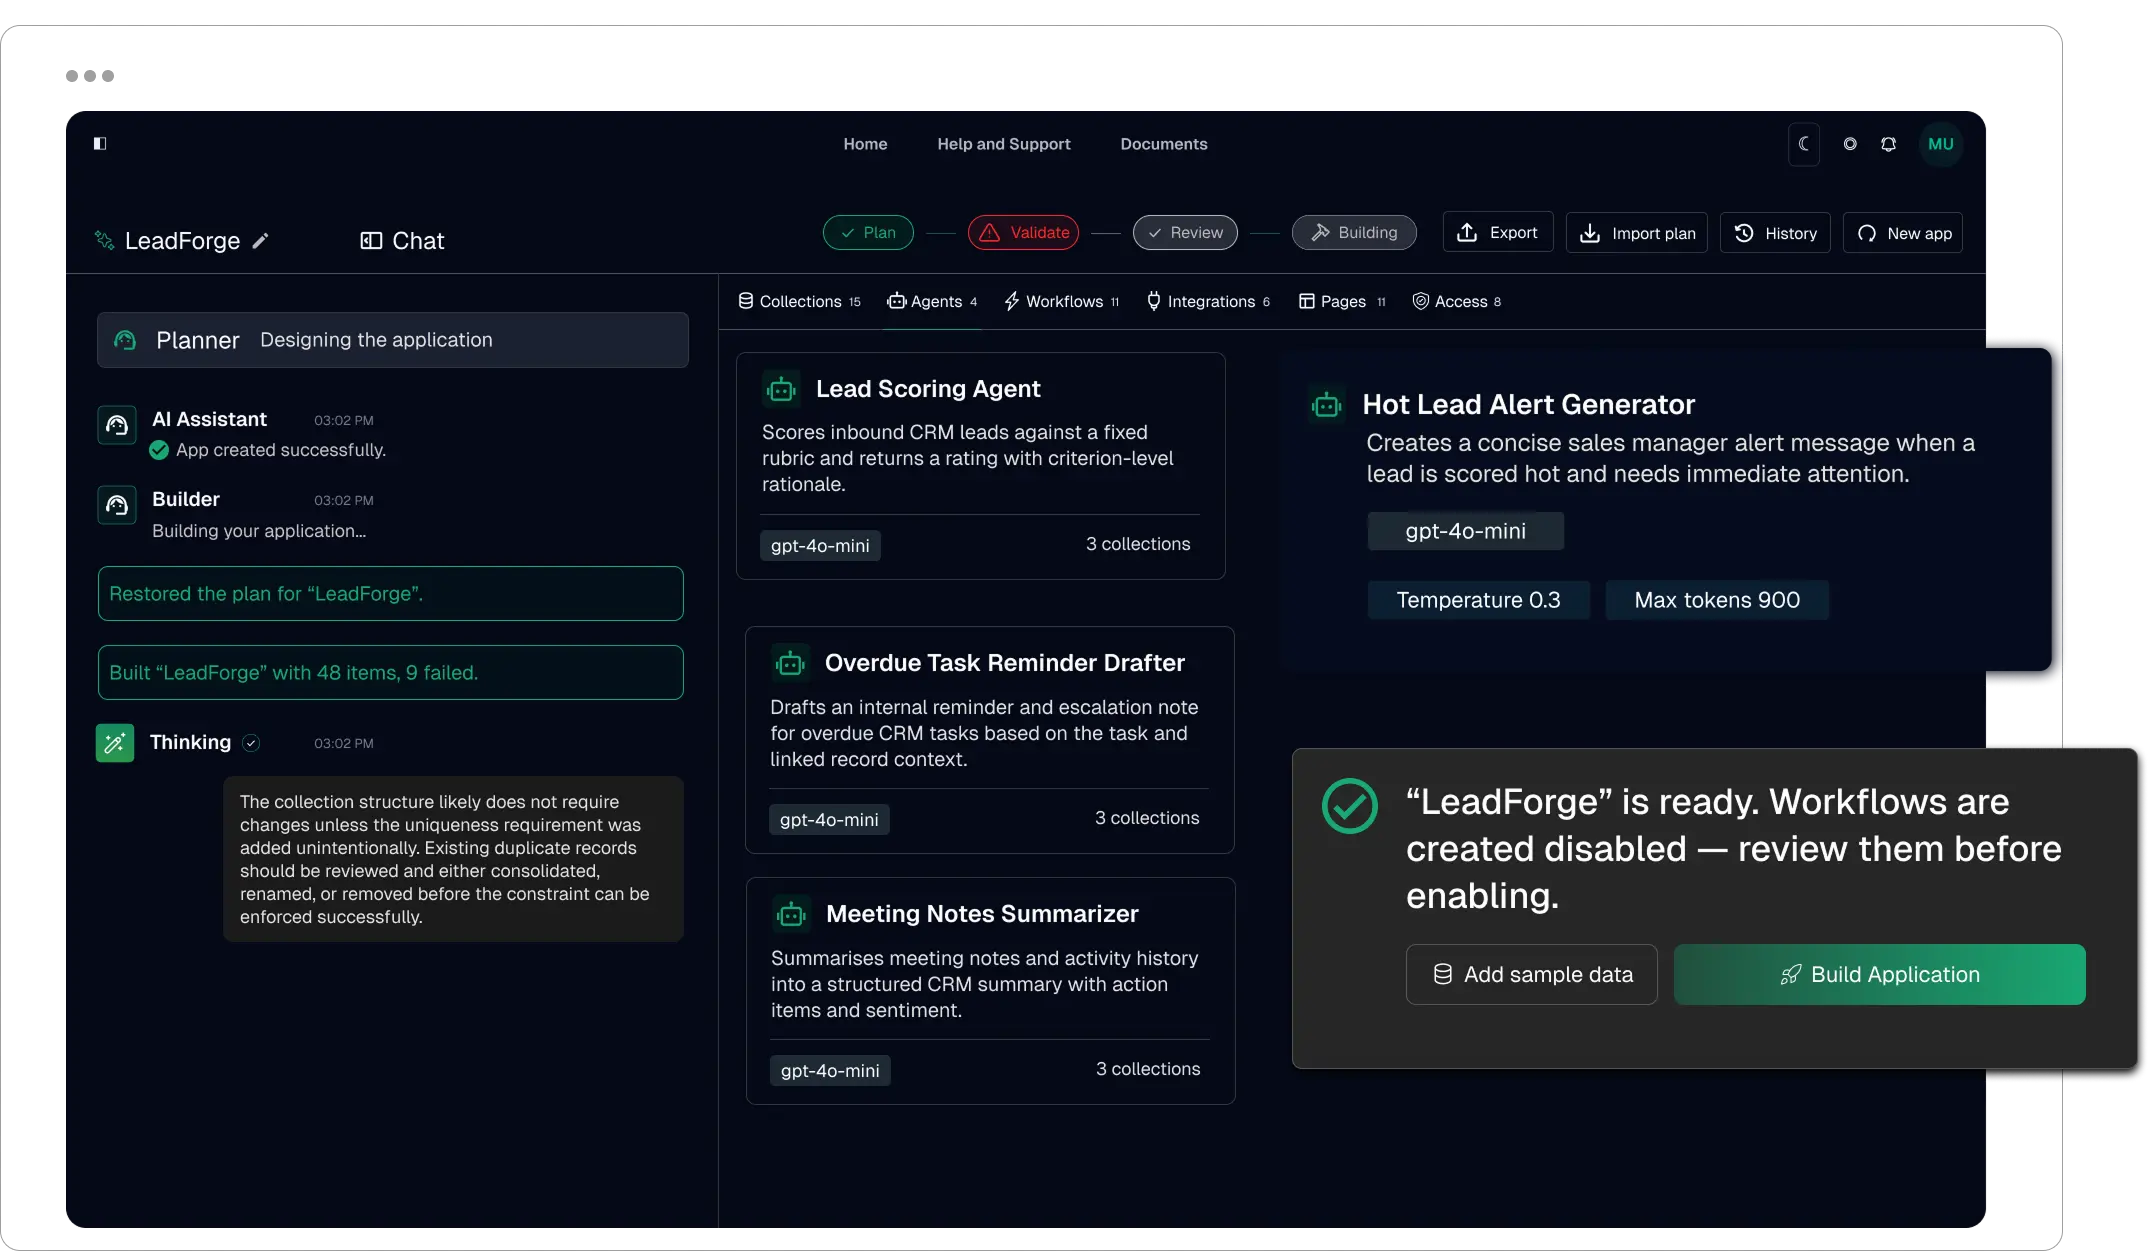
Task: Click the AI Assistant avatar icon
Action: click(117, 425)
